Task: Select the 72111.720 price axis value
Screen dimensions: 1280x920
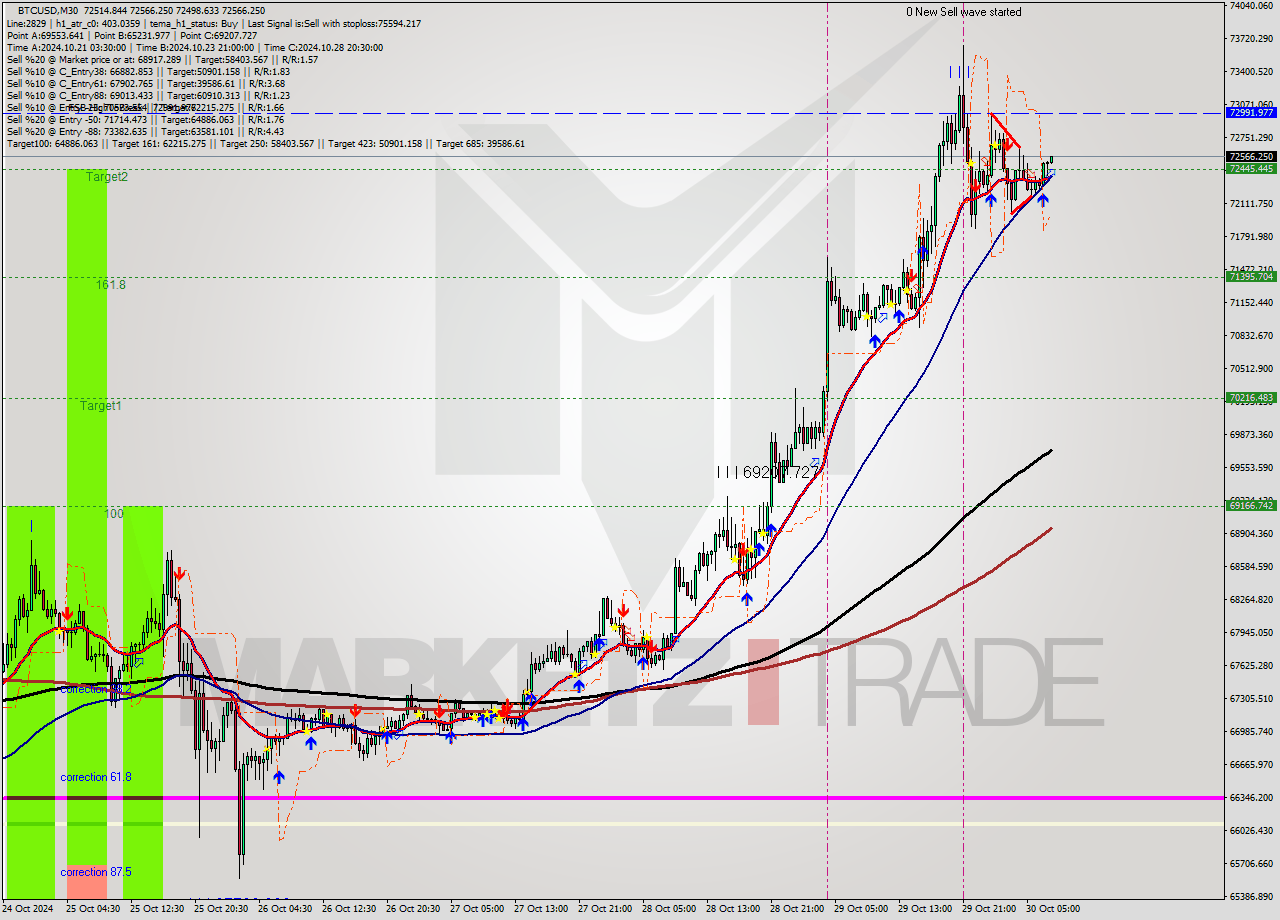Action: pos(1251,203)
